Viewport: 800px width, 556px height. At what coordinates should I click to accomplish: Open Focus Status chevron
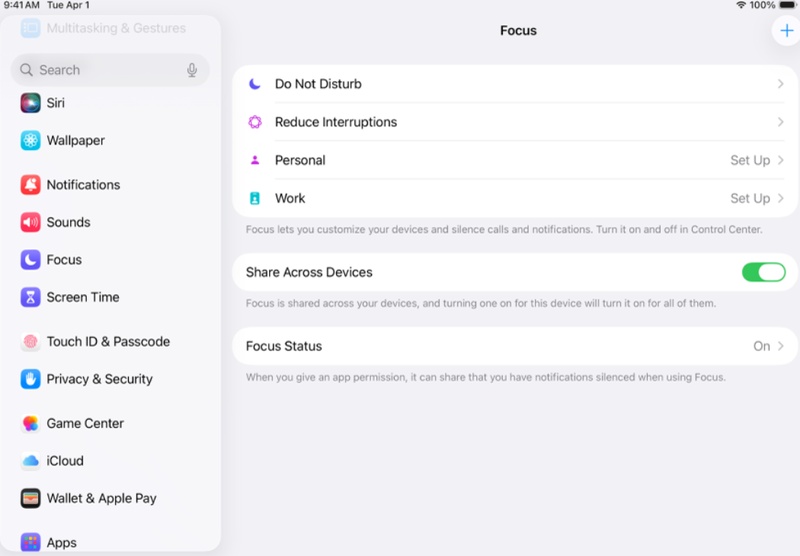click(x=780, y=346)
